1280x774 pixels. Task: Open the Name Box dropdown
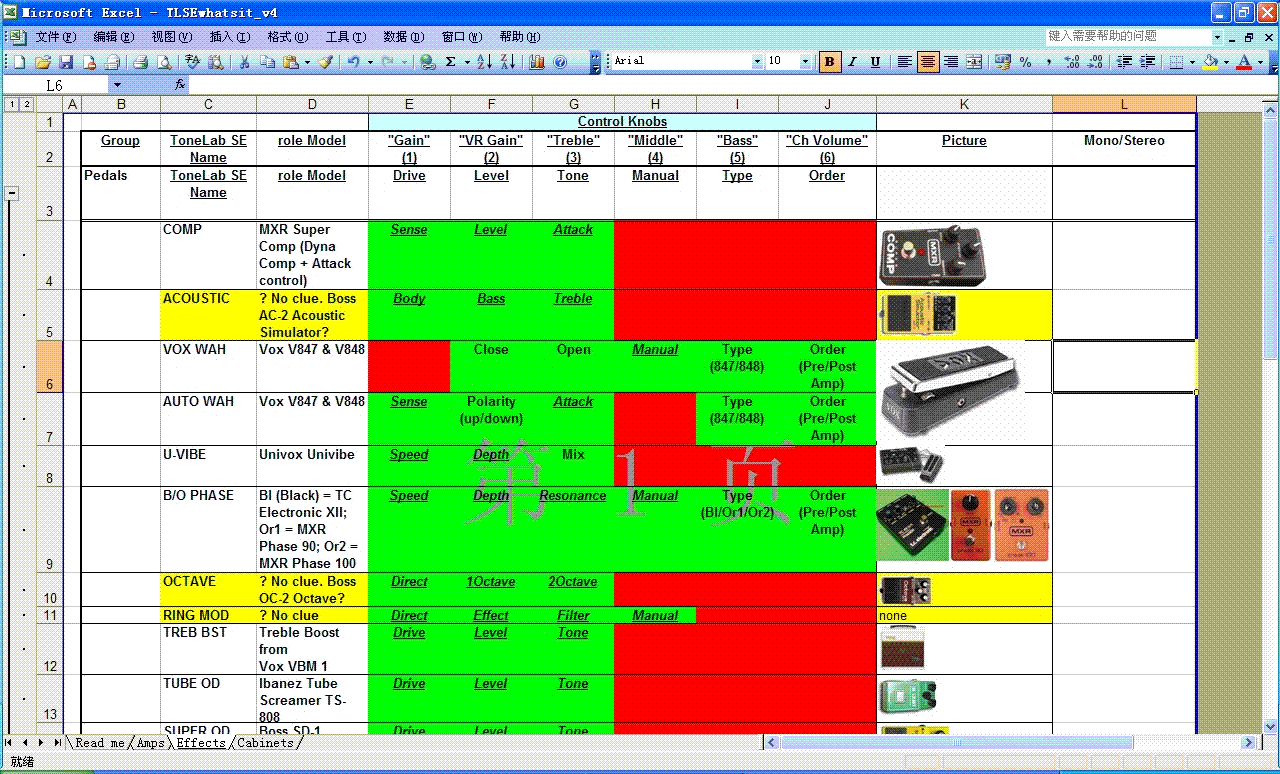[x=116, y=85]
